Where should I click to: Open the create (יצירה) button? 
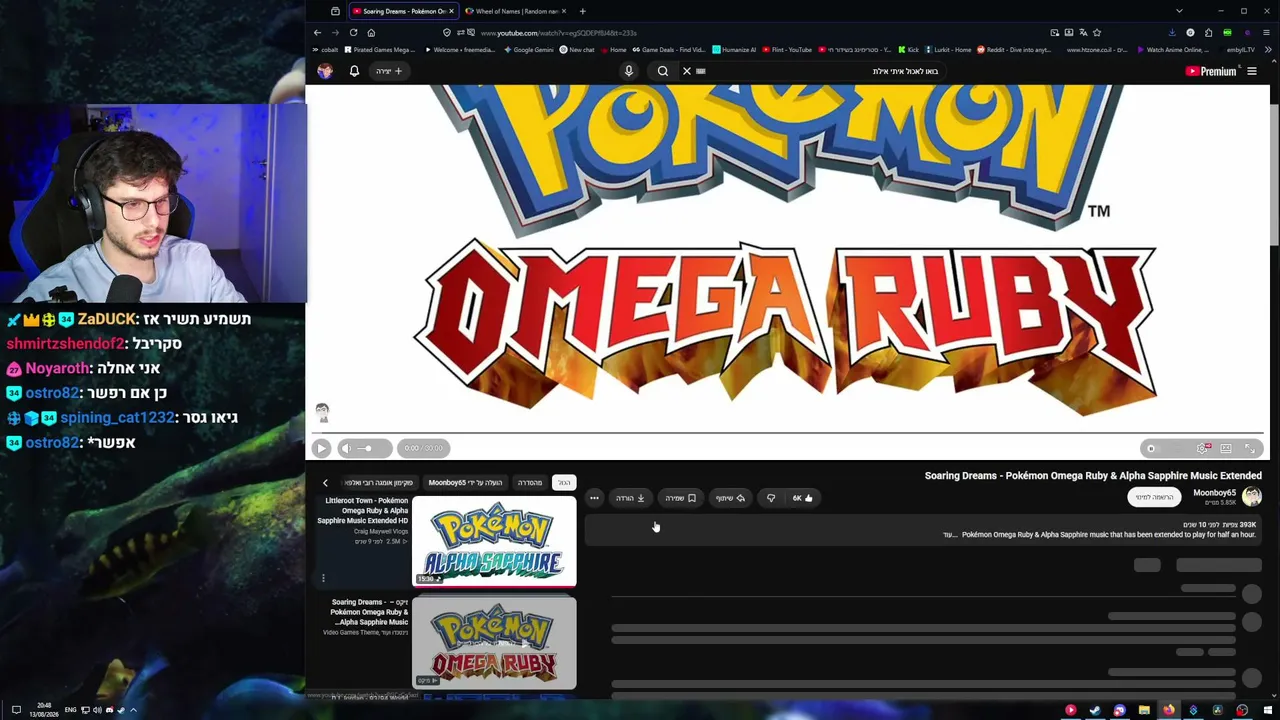[x=389, y=71]
